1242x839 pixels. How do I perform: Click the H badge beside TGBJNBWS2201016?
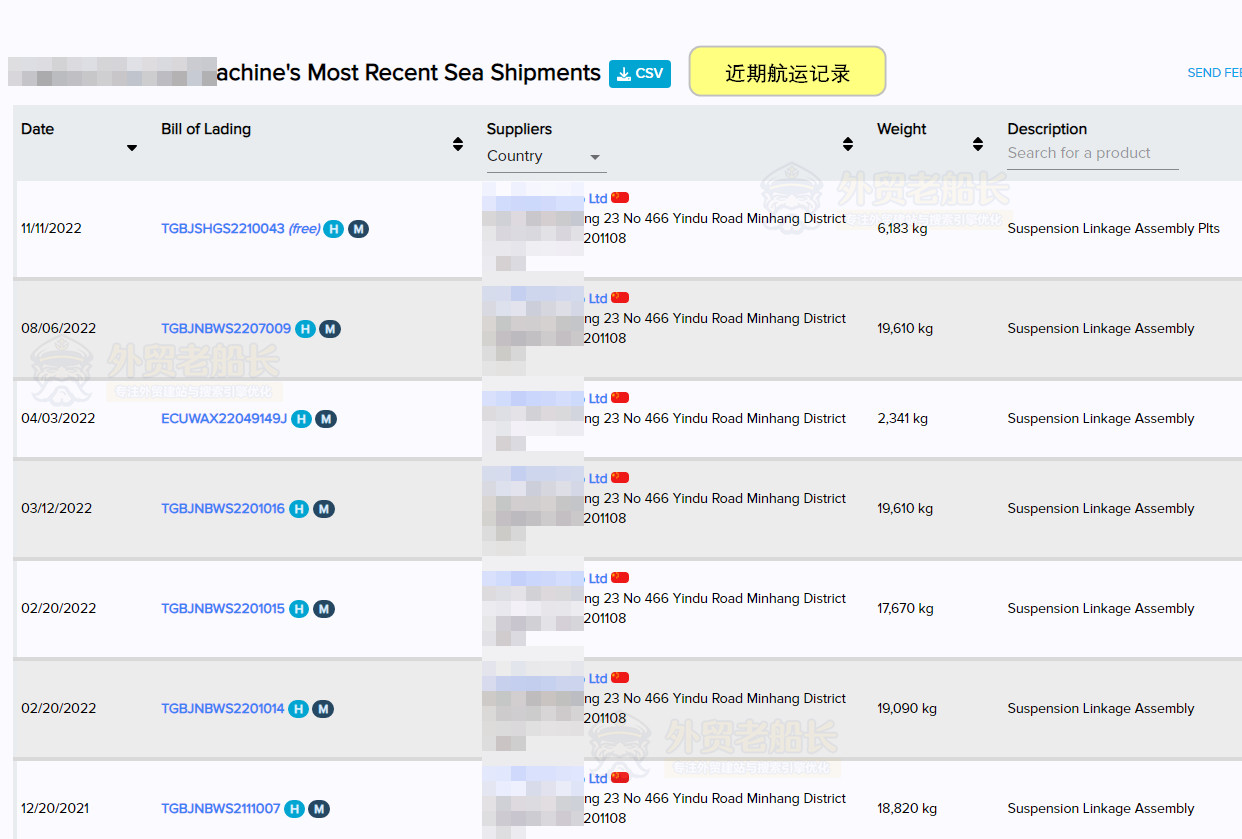pyautogui.click(x=299, y=509)
